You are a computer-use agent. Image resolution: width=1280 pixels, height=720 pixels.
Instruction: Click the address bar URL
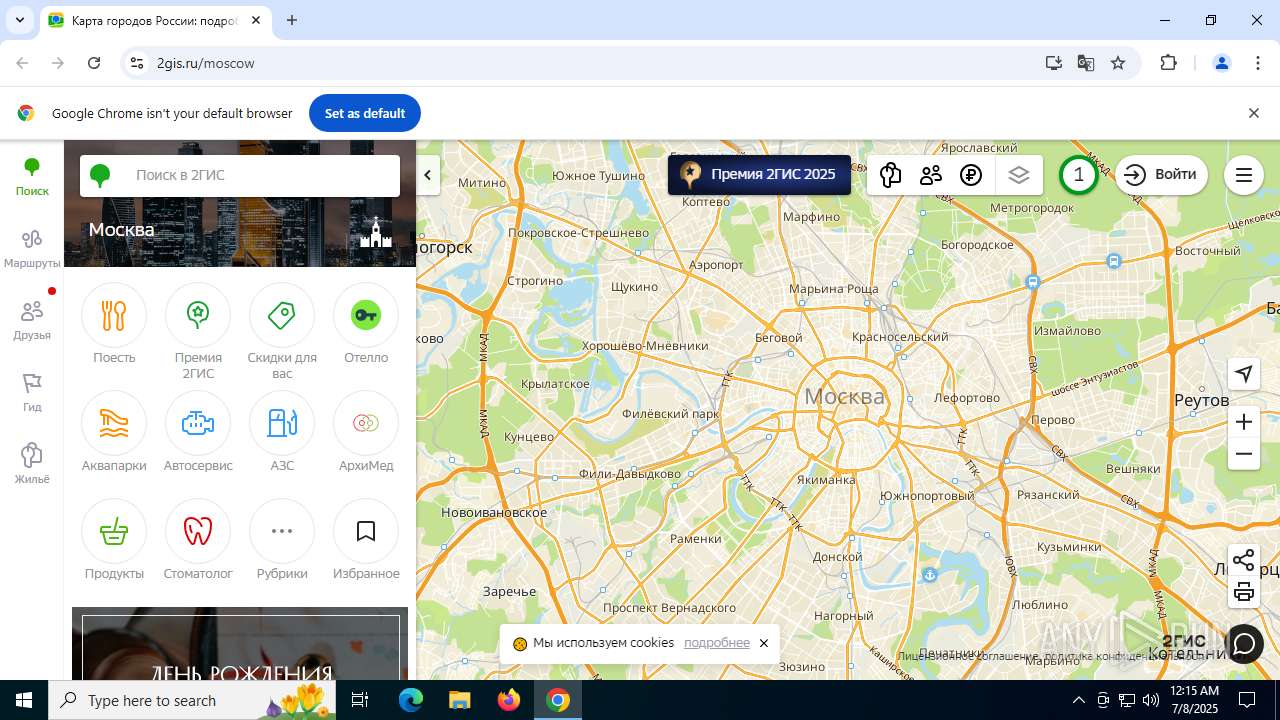(x=205, y=63)
